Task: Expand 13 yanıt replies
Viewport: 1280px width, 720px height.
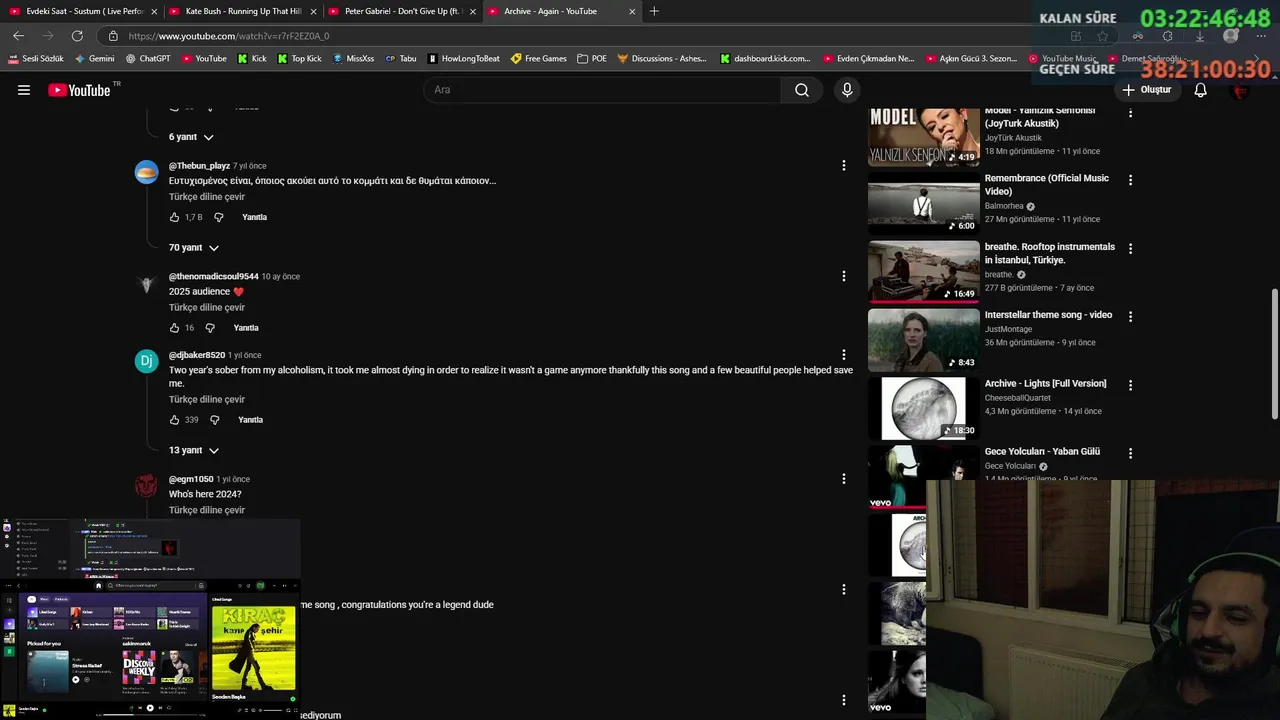Action: pyautogui.click(x=194, y=450)
